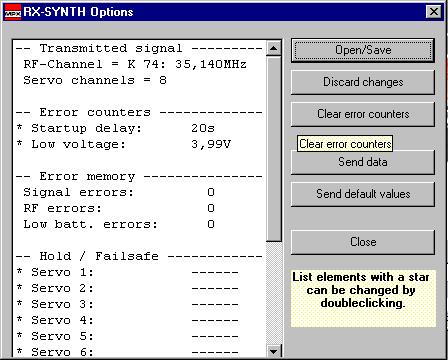Click the Send data button

point(363,162)
